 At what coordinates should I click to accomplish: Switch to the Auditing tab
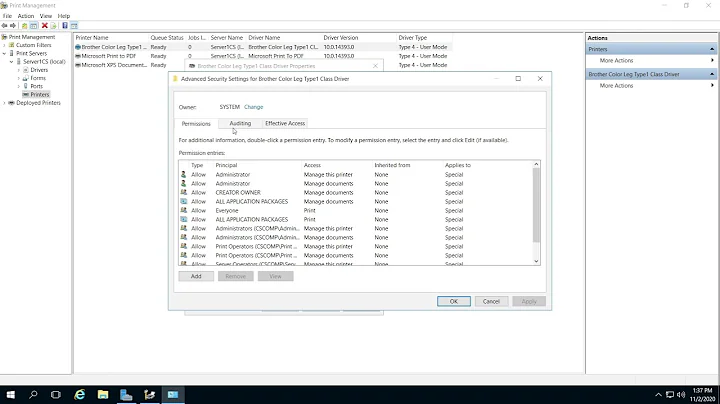click(240, 123)
